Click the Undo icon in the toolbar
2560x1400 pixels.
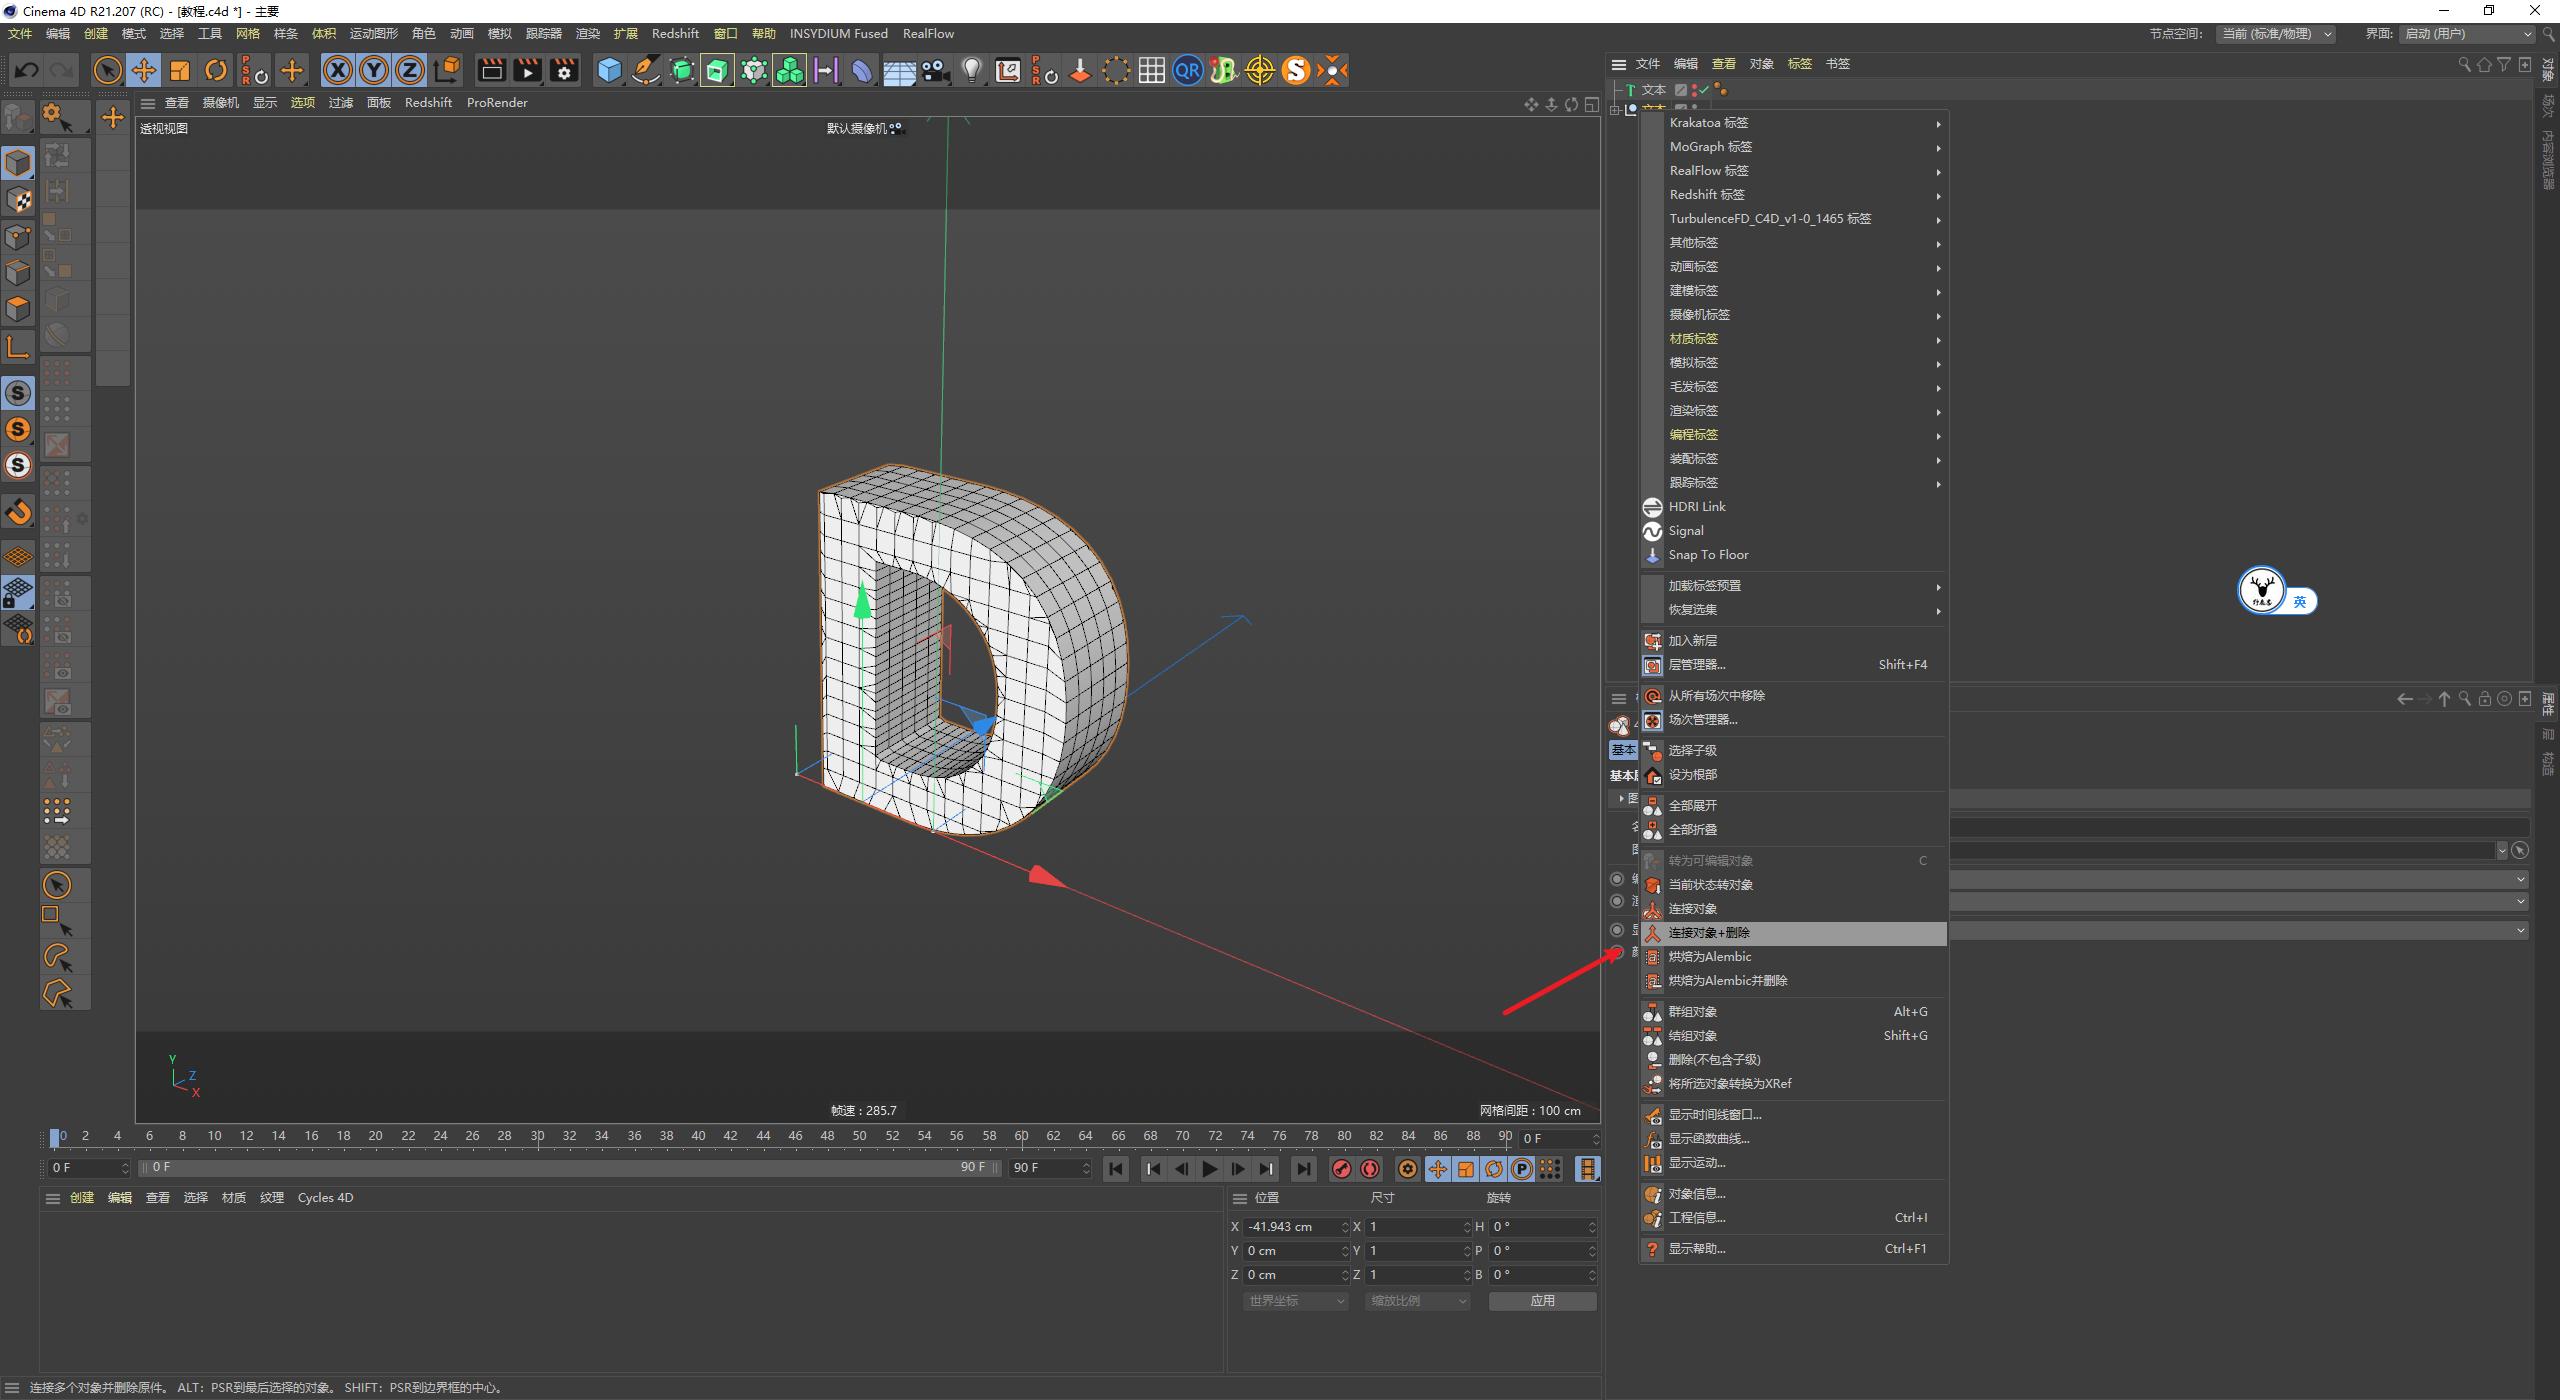pyautogui.click(x=26, y=70)
